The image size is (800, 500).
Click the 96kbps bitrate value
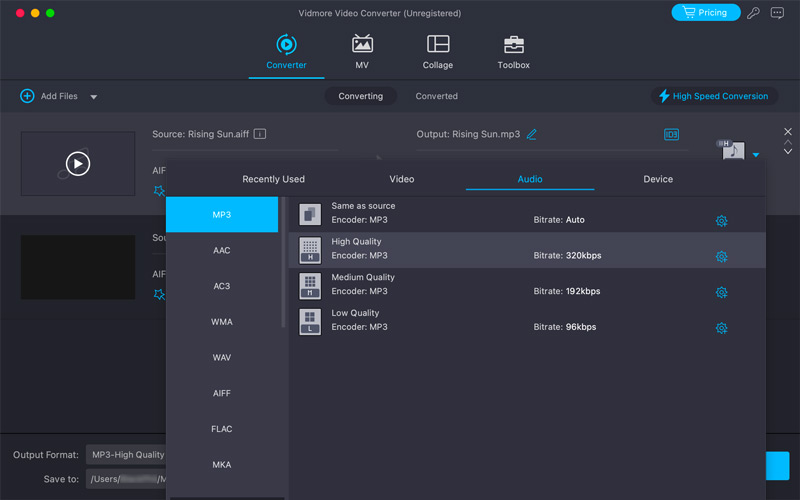581,327
